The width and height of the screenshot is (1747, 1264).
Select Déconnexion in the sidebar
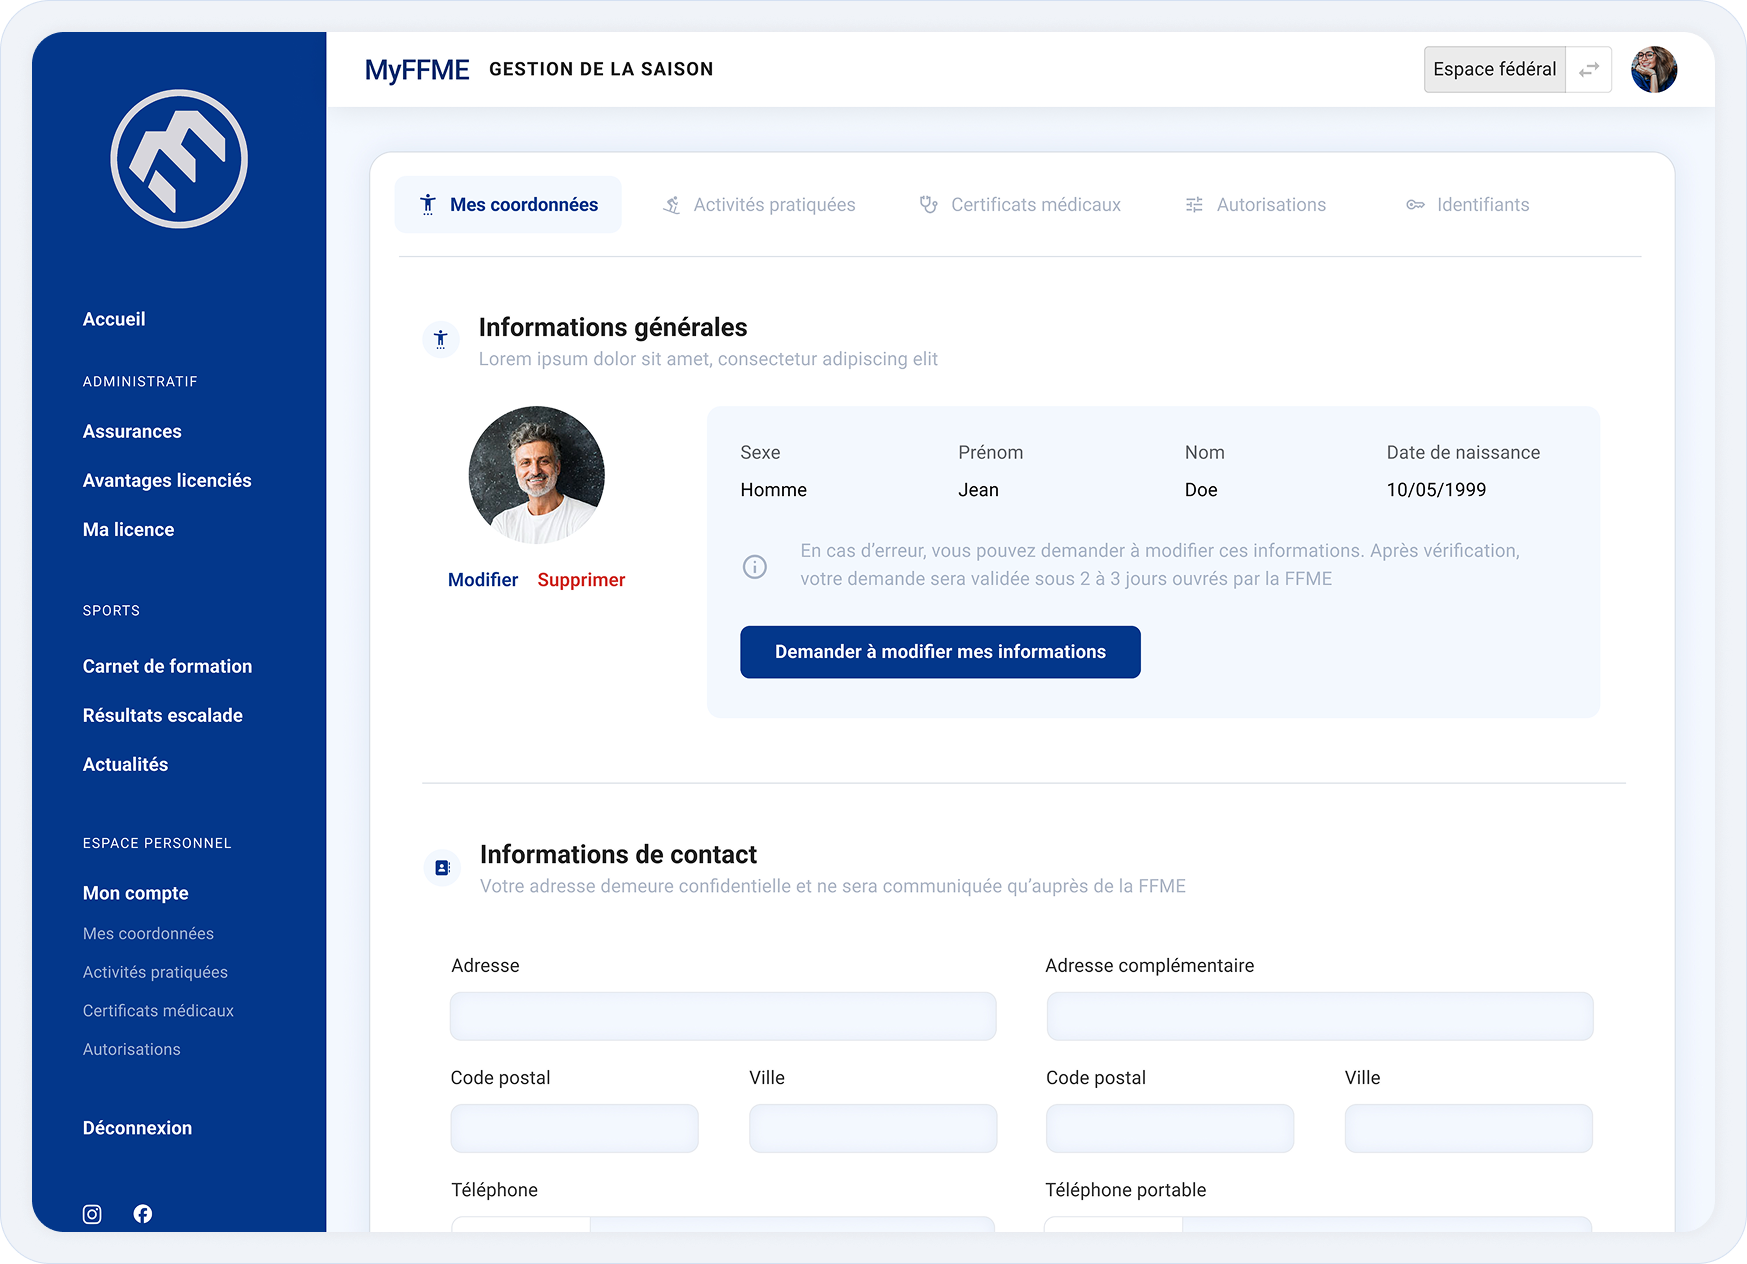[x=137, y=1128]
